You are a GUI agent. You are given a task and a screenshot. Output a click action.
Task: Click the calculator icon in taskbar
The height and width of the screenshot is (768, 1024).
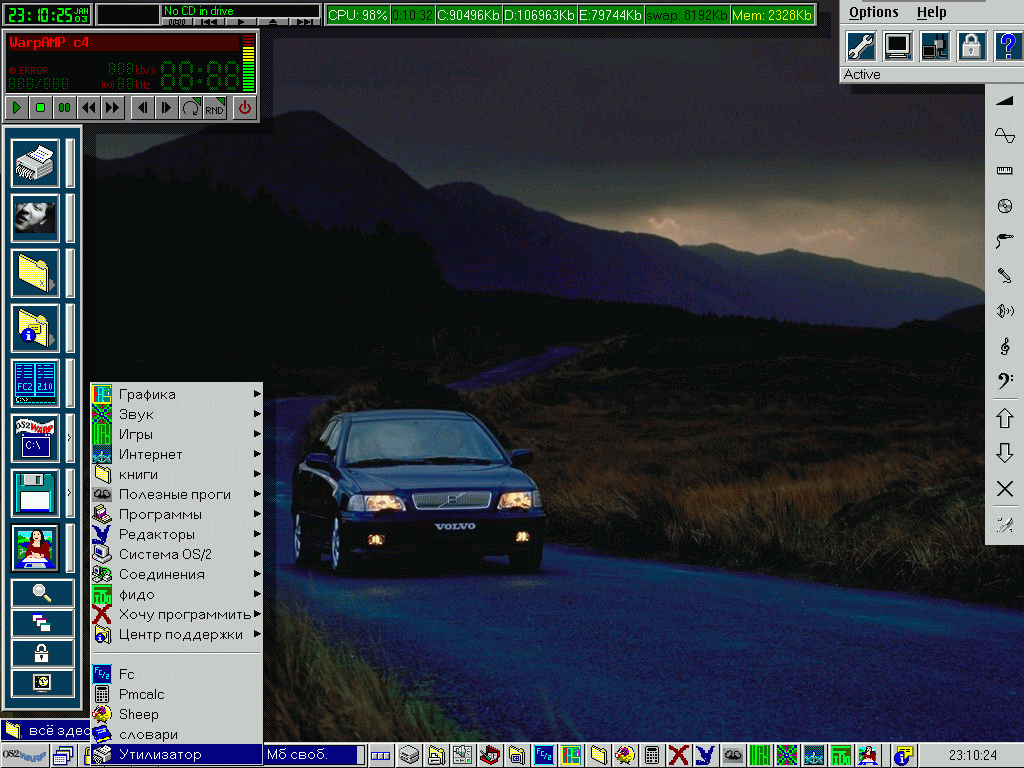click(x=651, y=756)
